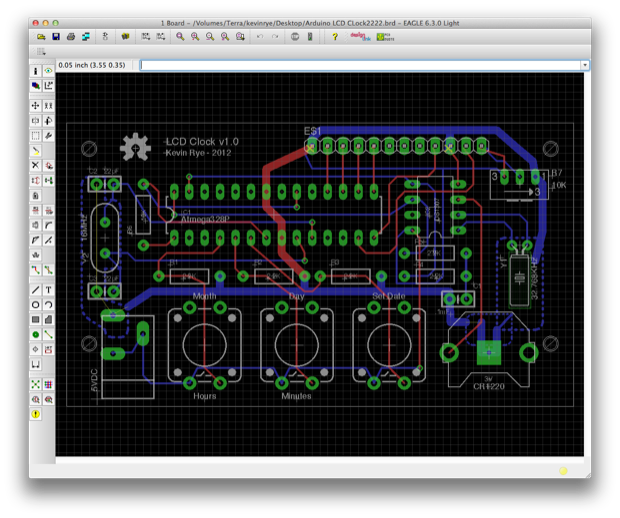The image size is (620, 518).
Task: Select the Change wrench tool
Action: [x=48, y=136]
